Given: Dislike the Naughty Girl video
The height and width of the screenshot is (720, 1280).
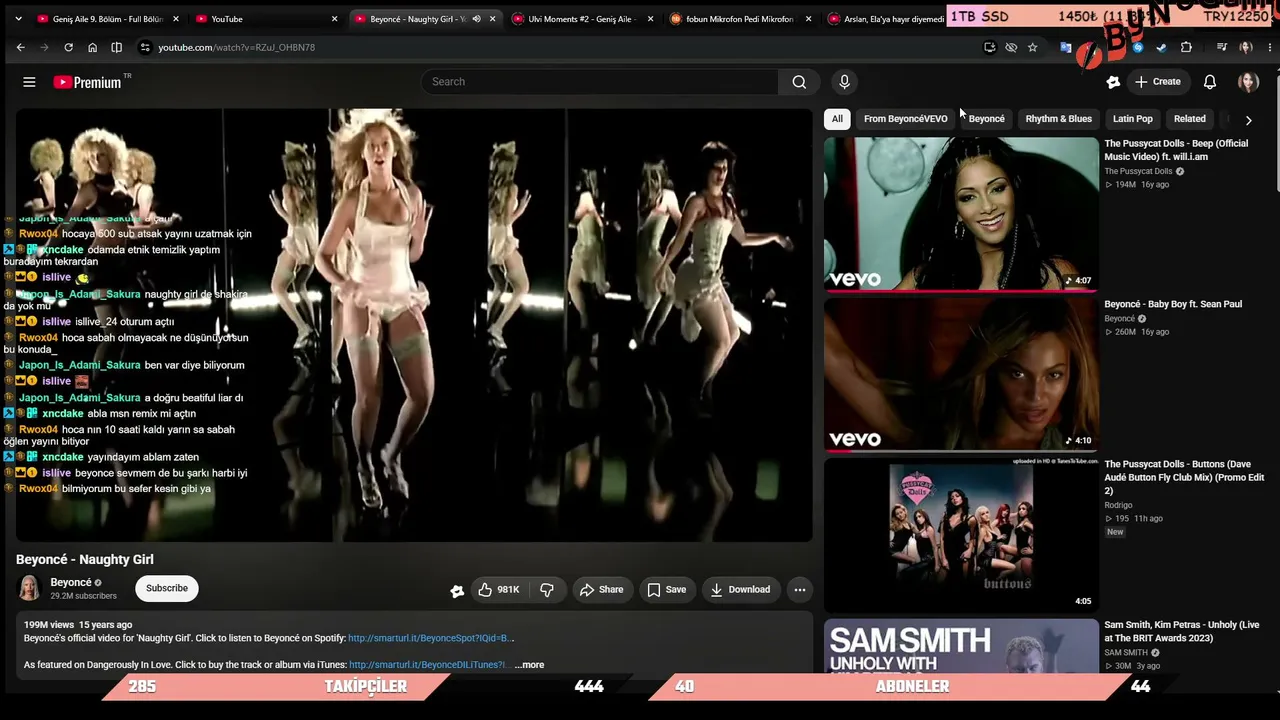Looking at the screenshot, I should (x=547, y=590).
